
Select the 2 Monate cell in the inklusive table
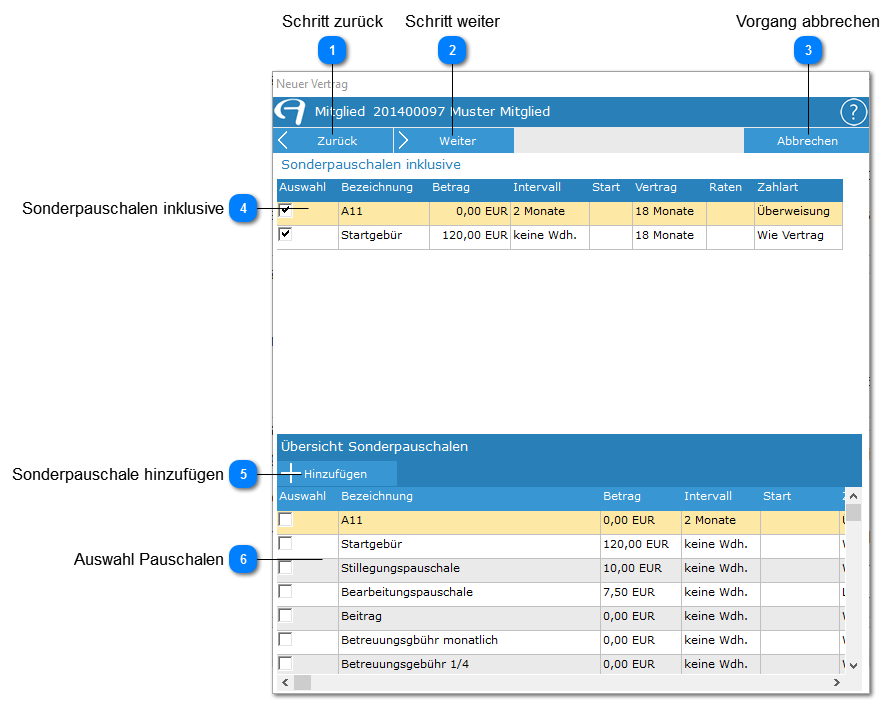[550, 211]
